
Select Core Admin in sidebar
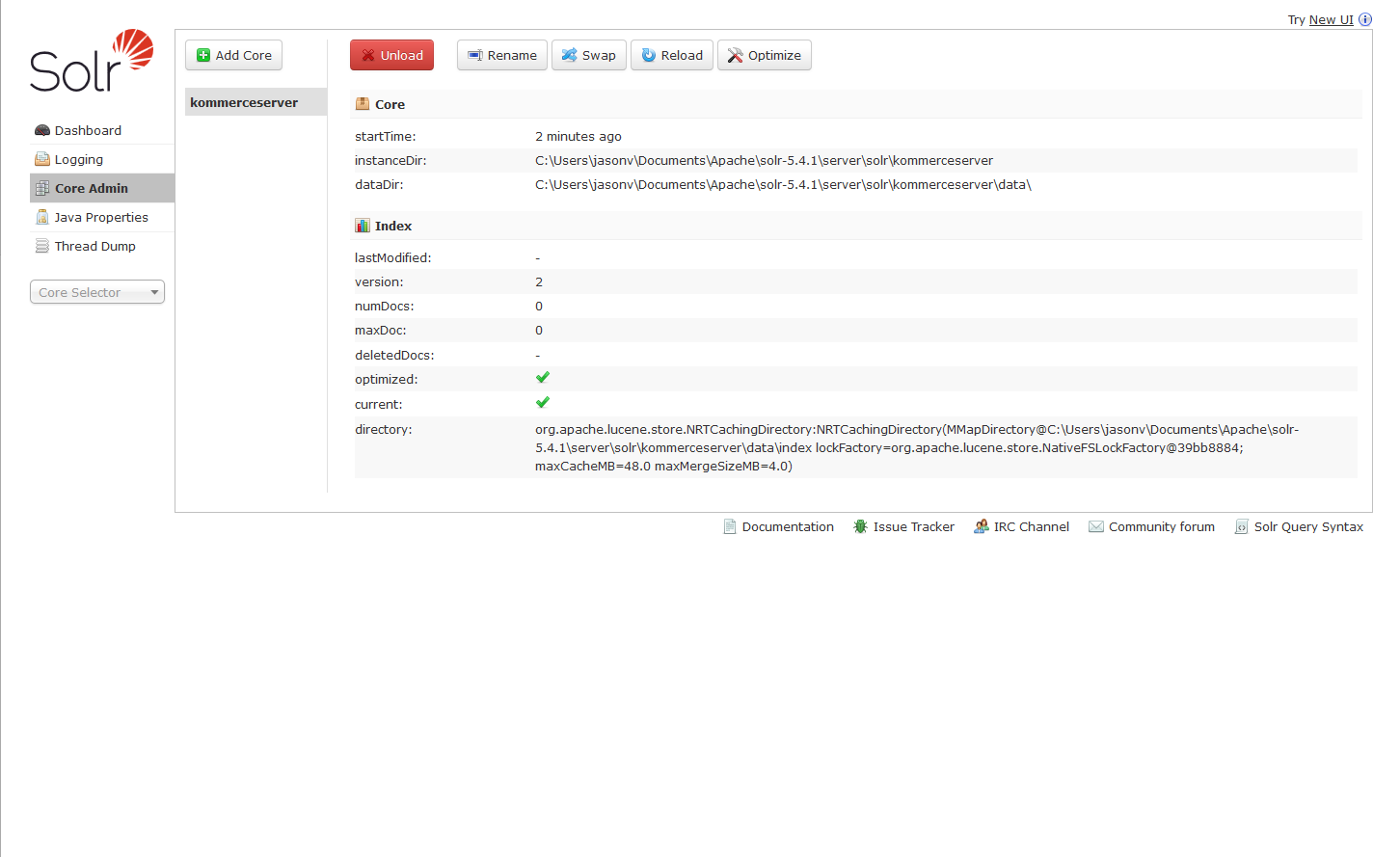(x=102, y=188)
